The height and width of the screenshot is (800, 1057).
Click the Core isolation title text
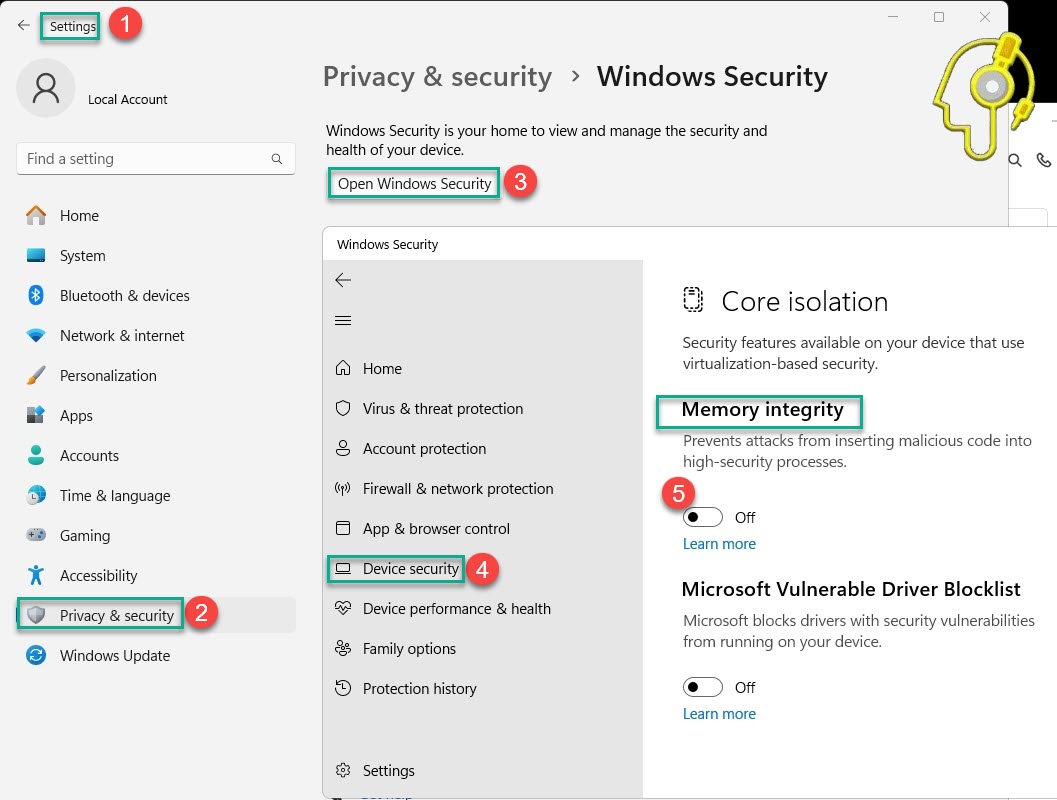[x=804, y=301]
